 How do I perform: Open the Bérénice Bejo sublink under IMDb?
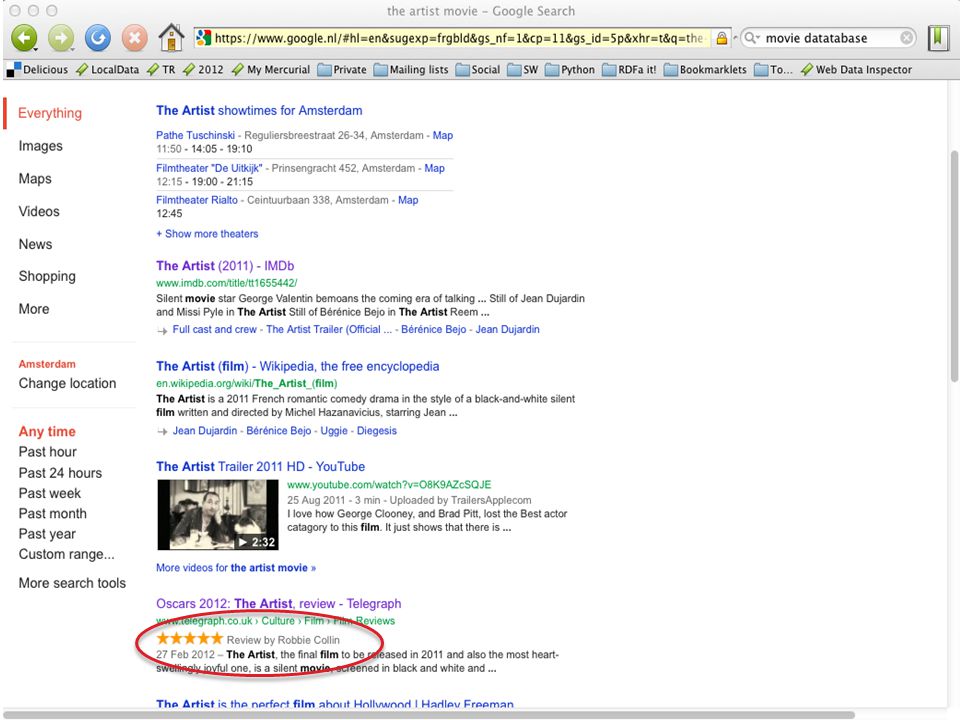(x=433, y=329)
